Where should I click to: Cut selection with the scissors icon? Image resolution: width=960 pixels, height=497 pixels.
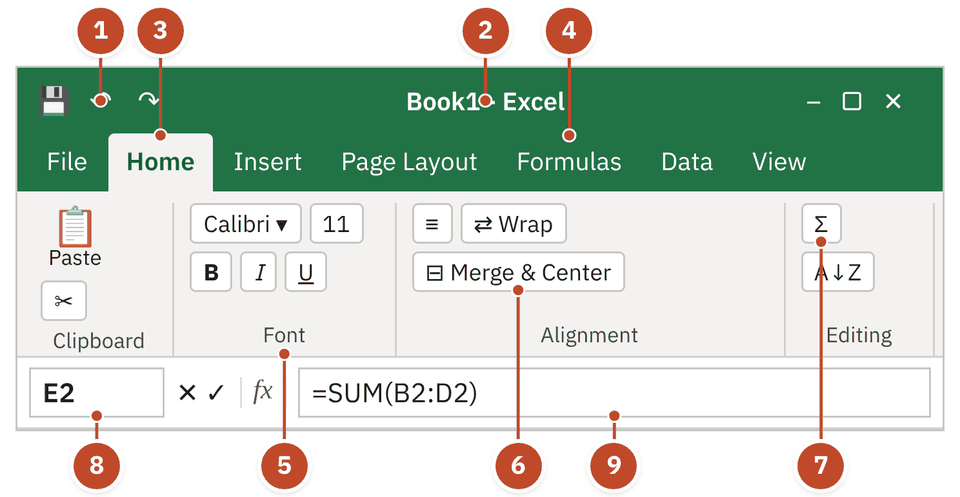(x=64, y=301)
